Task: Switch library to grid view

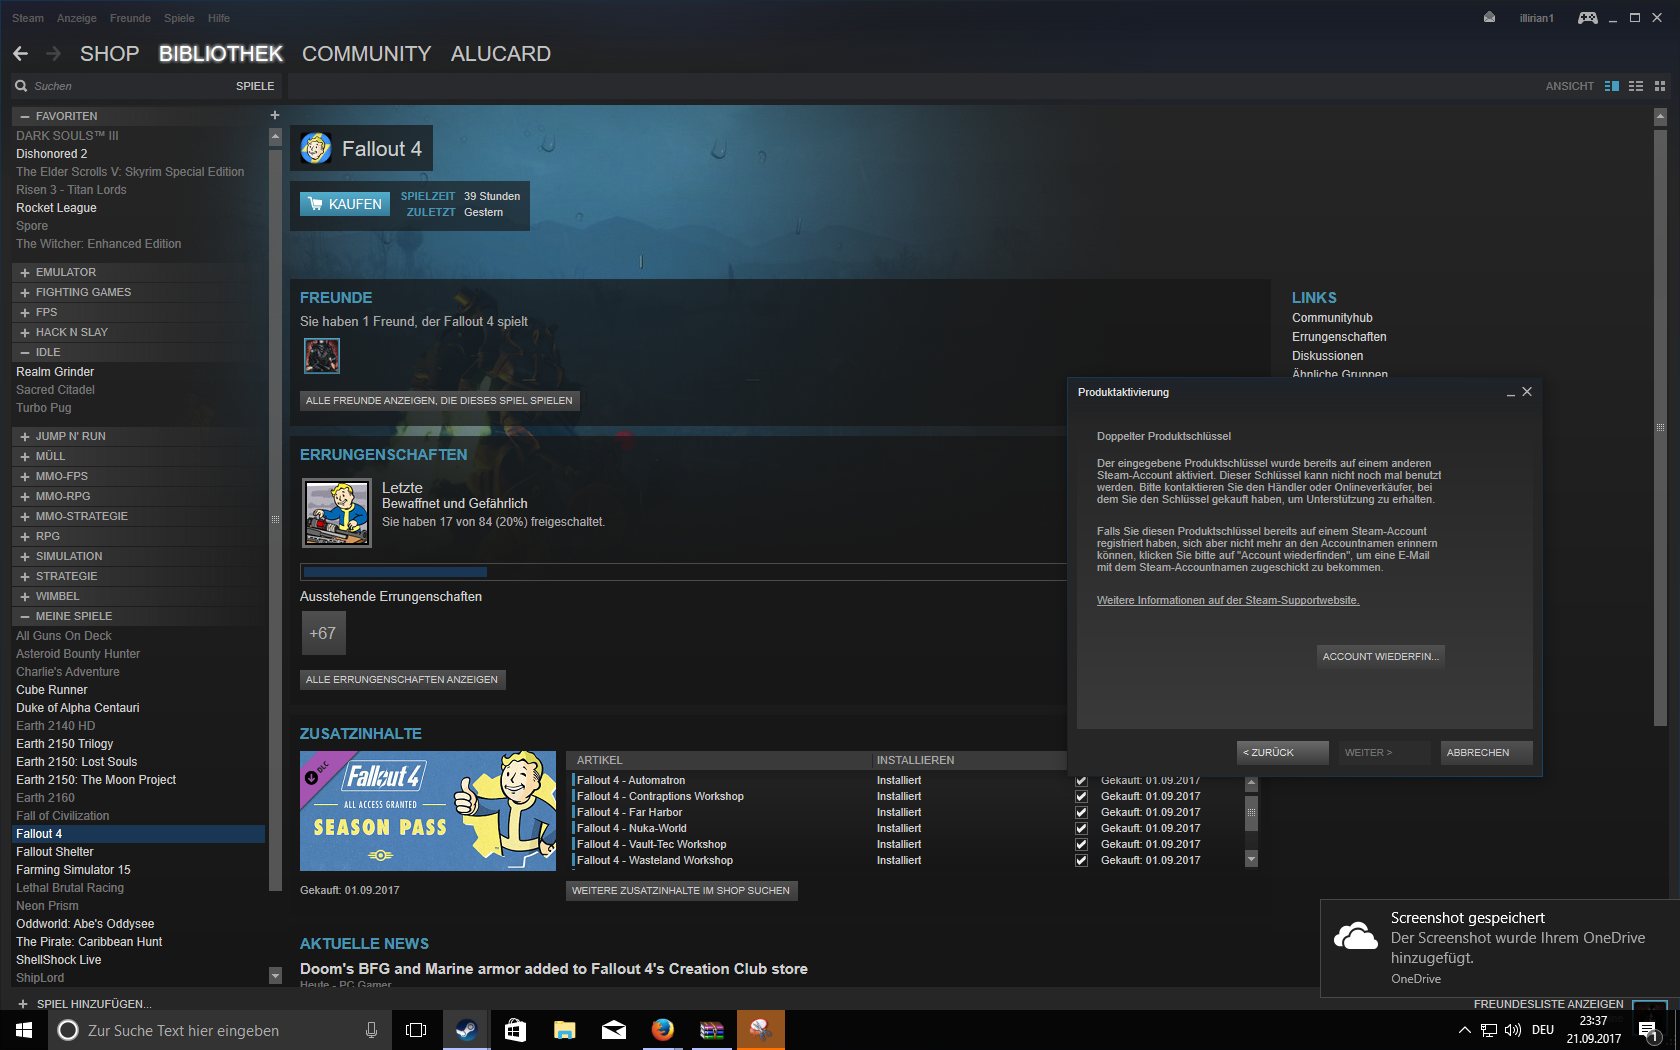Action: pos(1660,86)
